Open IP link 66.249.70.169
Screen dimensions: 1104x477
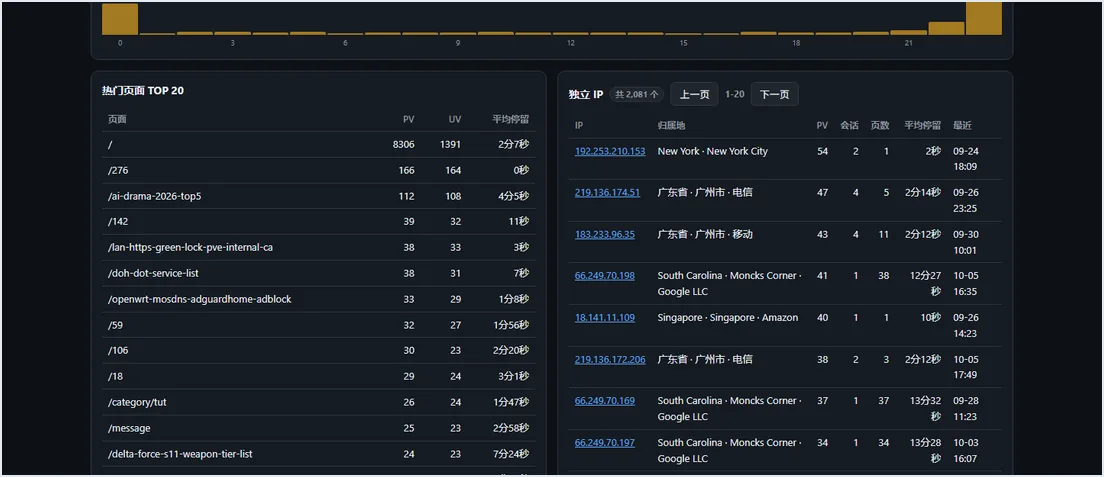tap(605, 401)
